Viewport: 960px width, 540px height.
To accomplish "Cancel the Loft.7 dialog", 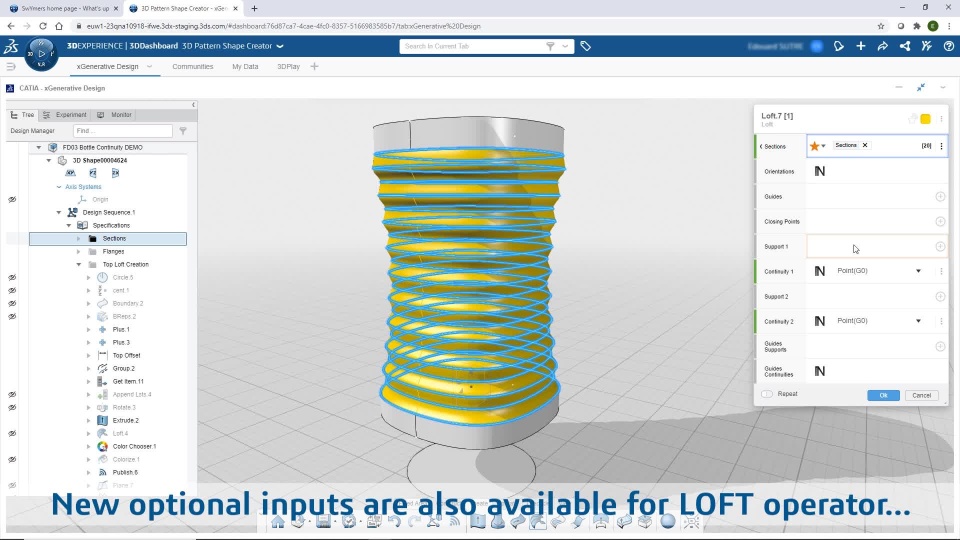I will pyautogui.click(x=921, y=395).
